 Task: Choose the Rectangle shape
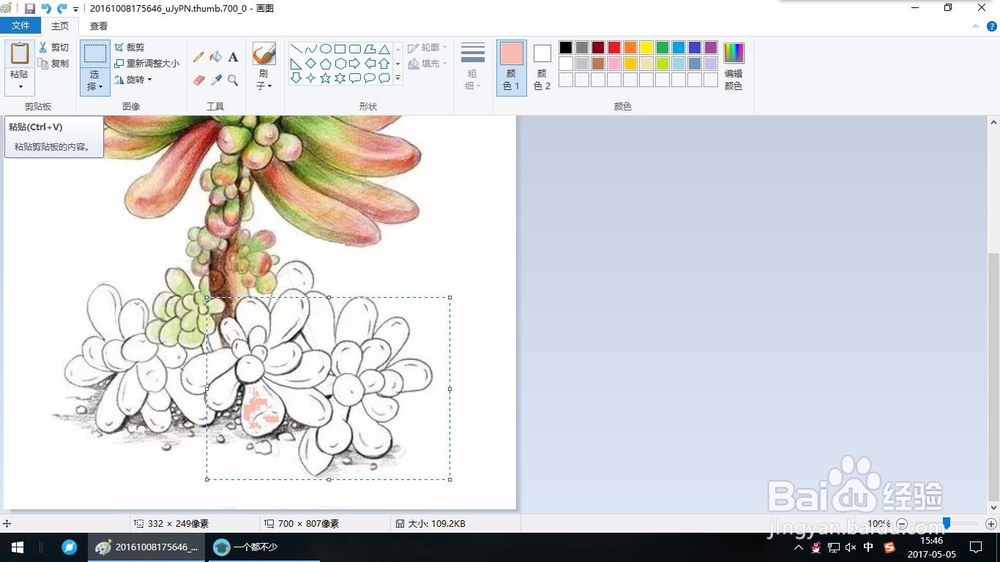pyautogui.click(x=340, y=49)
